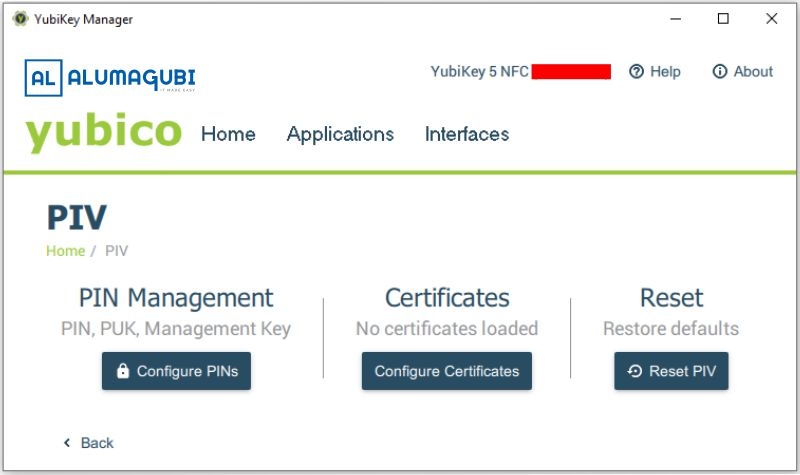This screenshot has height=475, width=800.
Task: Open the Applications menu
Action: pyautogui.click(x=340, y=134)
